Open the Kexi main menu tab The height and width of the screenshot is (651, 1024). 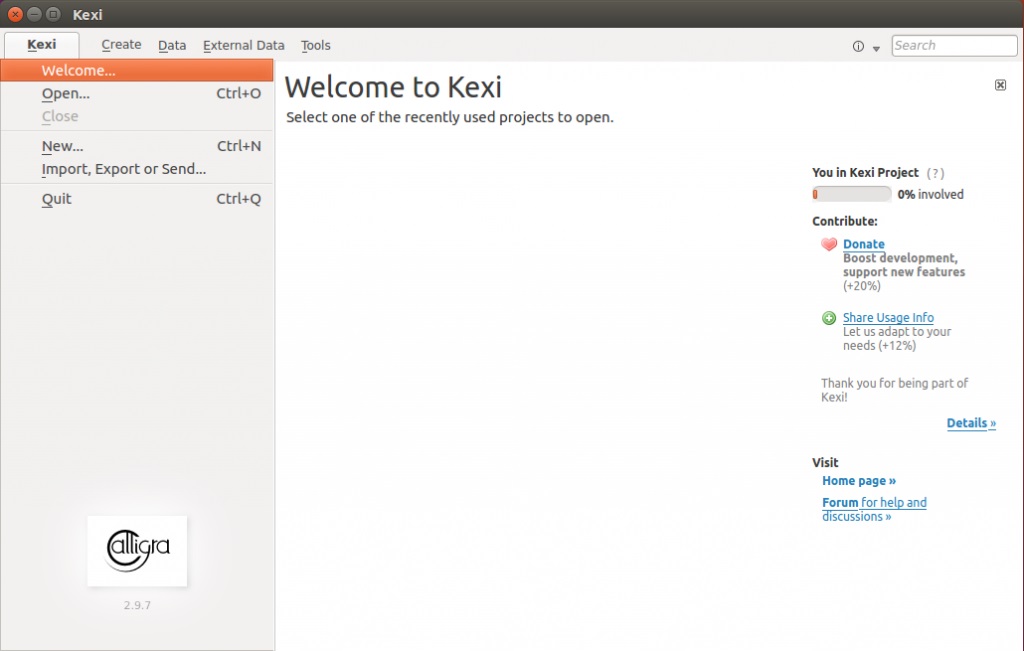pos(42,45)
